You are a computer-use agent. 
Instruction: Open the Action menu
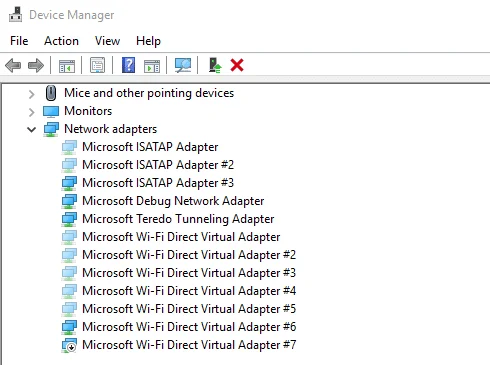point(61,41)
